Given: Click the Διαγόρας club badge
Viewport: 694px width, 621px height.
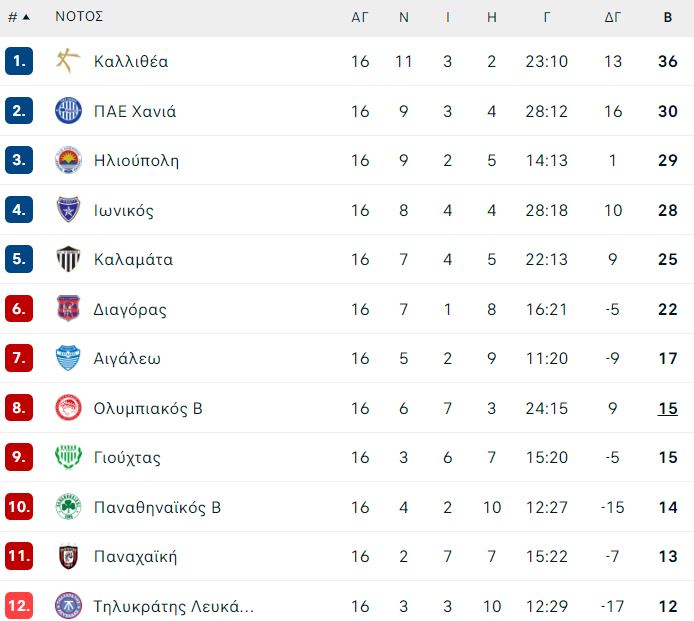Looking at the screenshot, I should coord(68,309).
